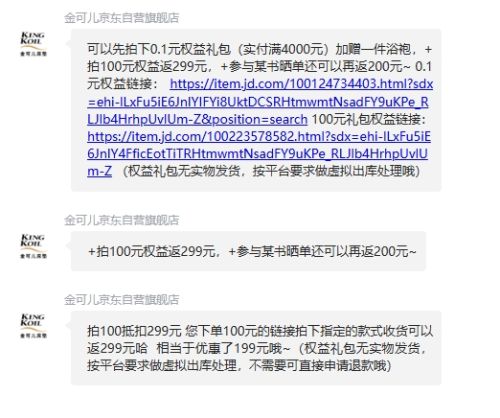
Task: Click the (实付满4000元) text in the first message
Action: click(284, 49)
